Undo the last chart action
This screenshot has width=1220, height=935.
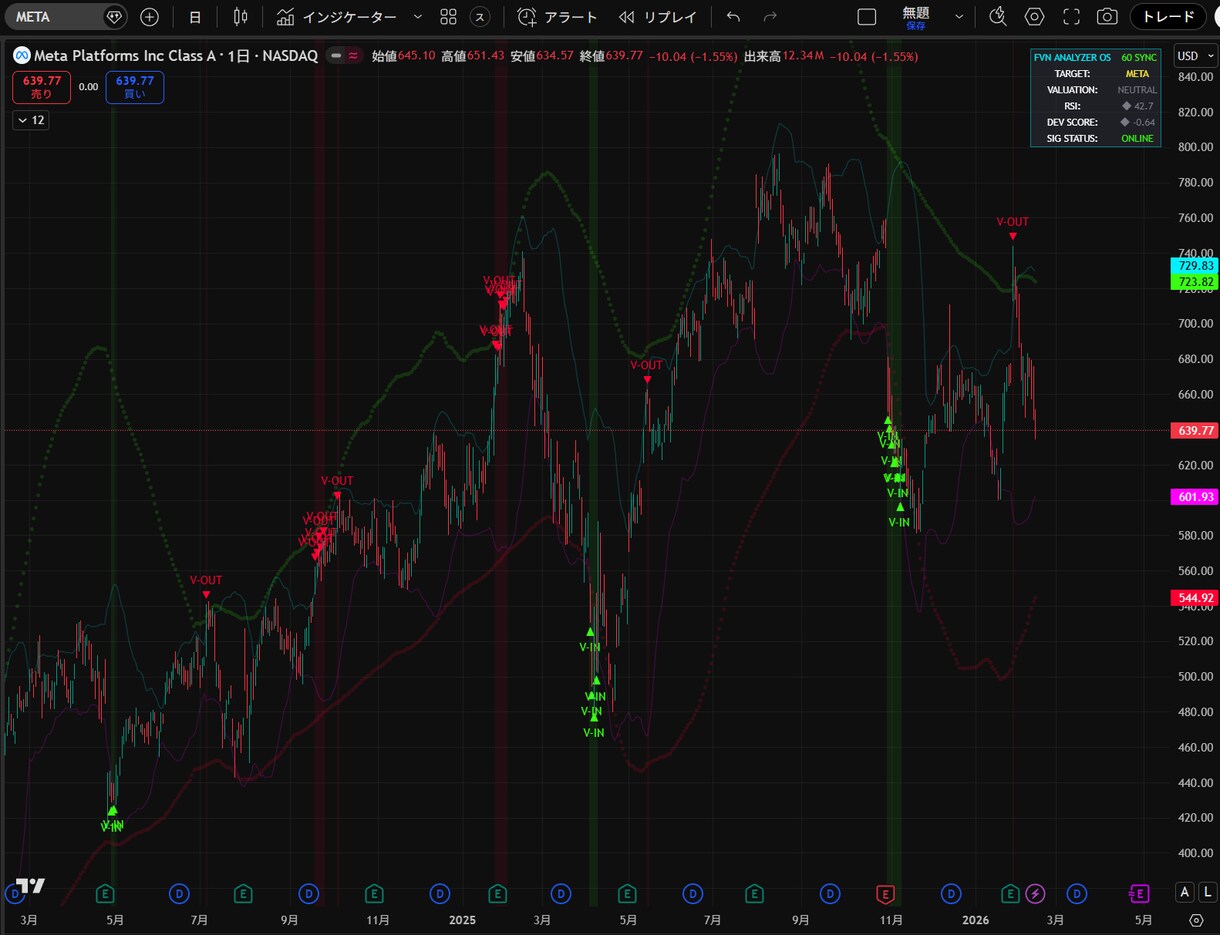733,17
